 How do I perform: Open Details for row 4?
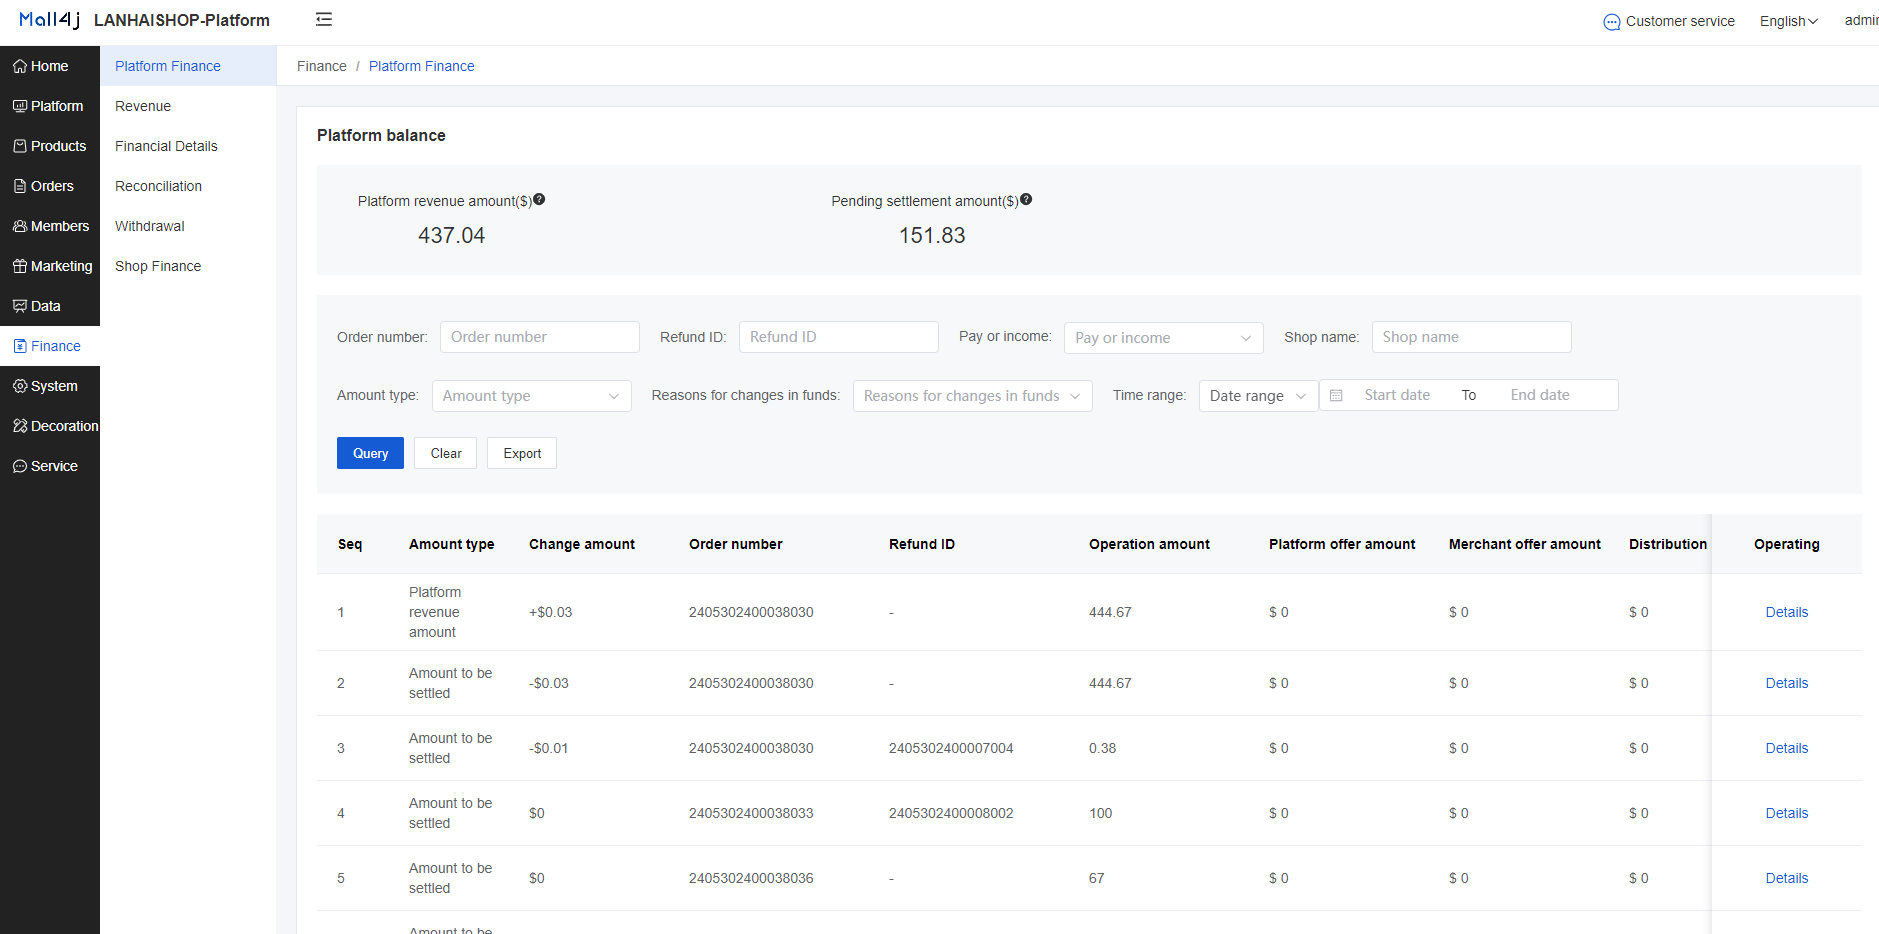[x=1787, y=813]
